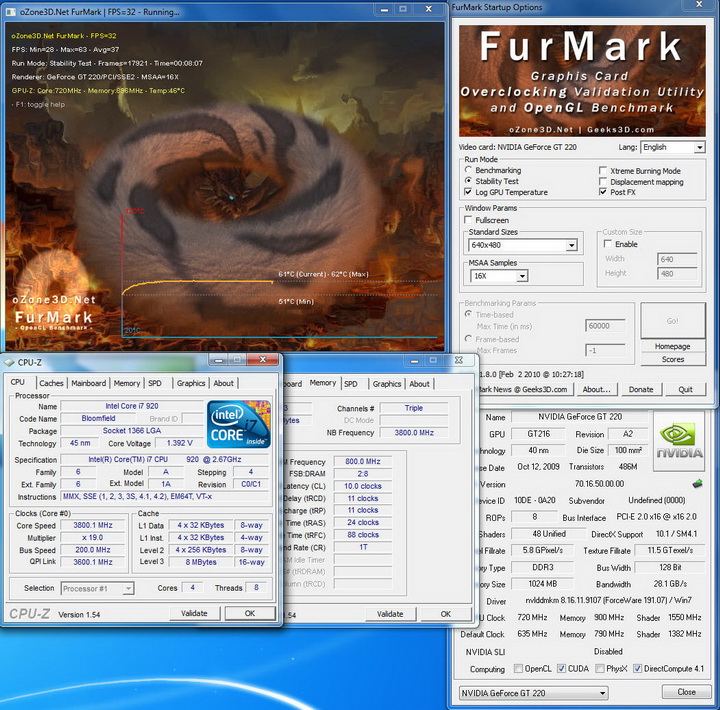The height and width of the screenshot is (710, 720).
Task: Toggle PhysX computing checkbox
Action: point(599,669)
